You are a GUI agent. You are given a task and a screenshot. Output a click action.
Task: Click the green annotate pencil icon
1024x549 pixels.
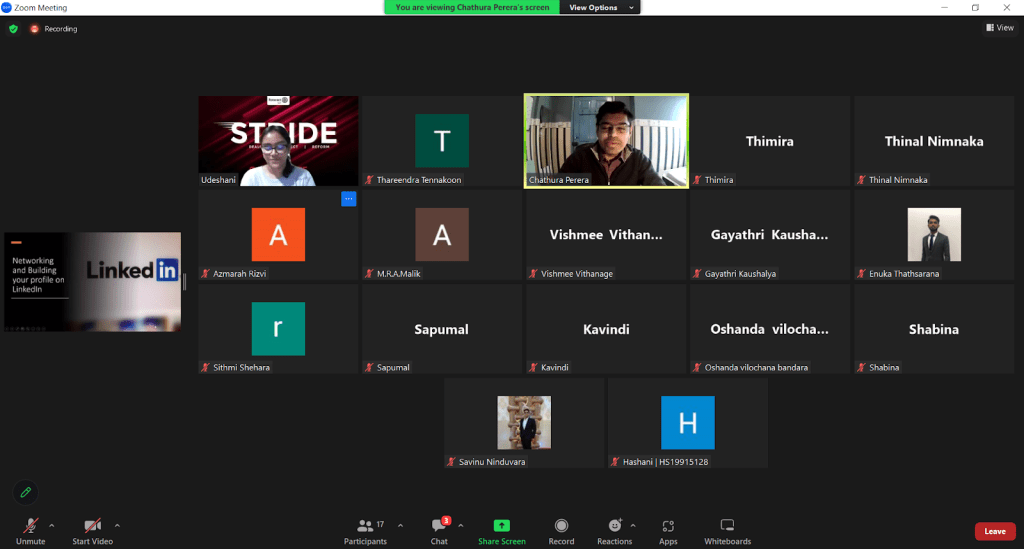pos(25,492)
